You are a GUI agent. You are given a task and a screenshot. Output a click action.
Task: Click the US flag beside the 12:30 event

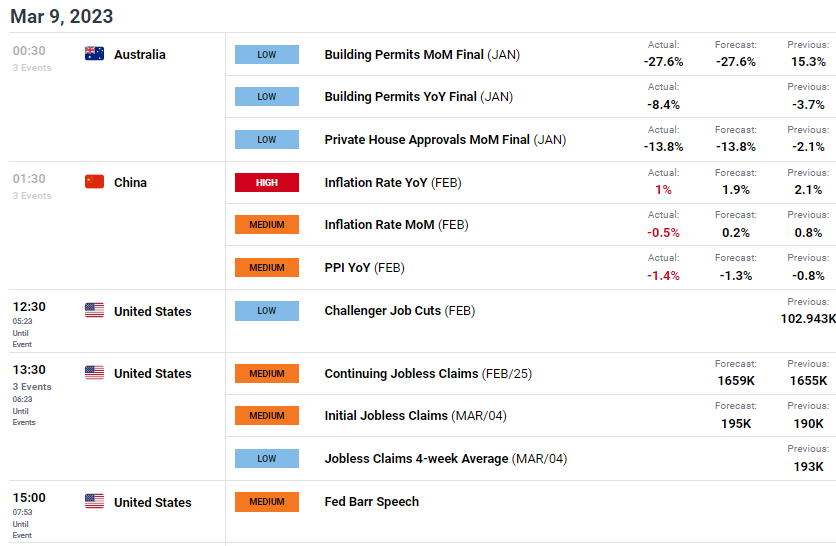[x=95, y=311]
